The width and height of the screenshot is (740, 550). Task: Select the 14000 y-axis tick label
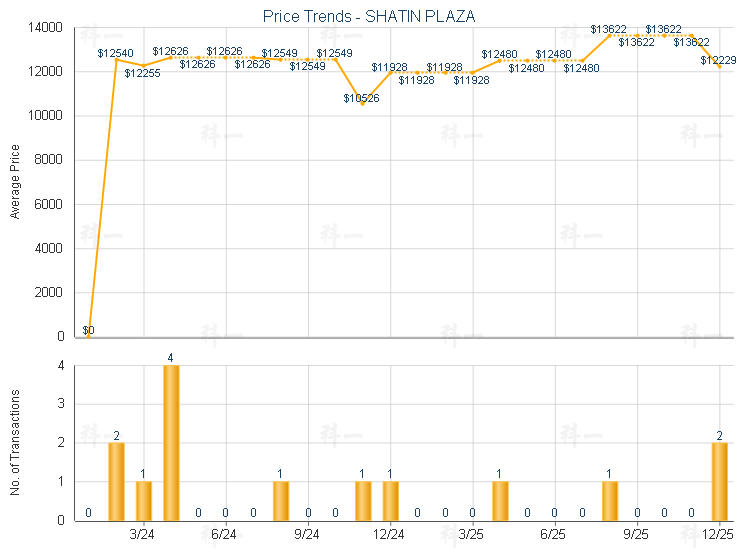coord(47,28)
